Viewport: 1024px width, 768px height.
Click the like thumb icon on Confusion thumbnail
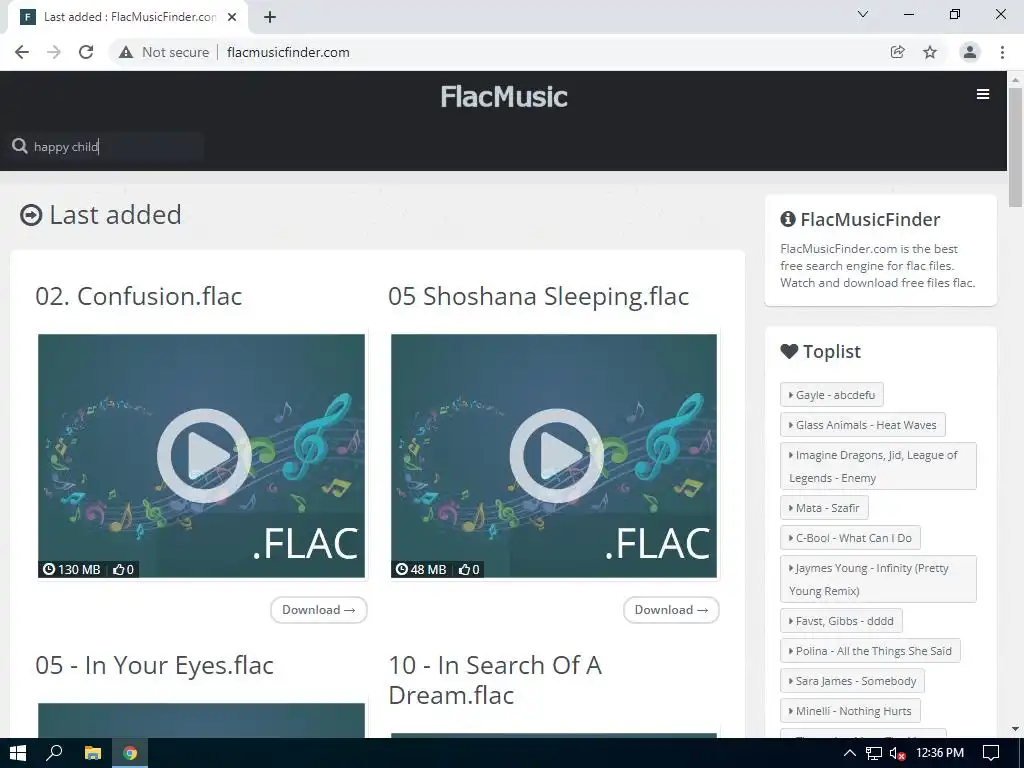point(119,569)
